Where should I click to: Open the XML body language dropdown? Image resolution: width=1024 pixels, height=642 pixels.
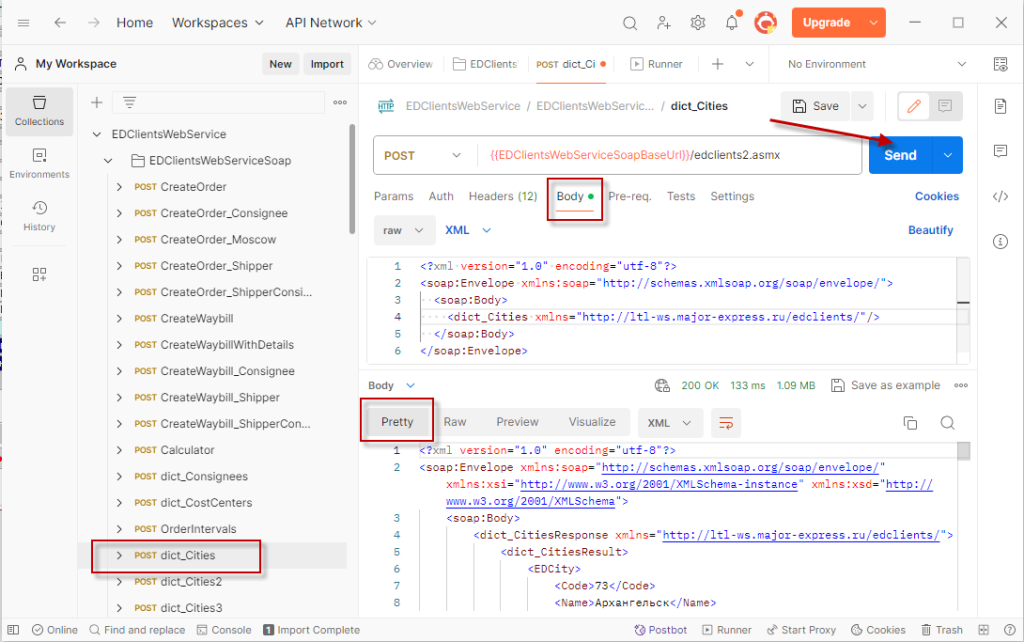pos(468,231)
